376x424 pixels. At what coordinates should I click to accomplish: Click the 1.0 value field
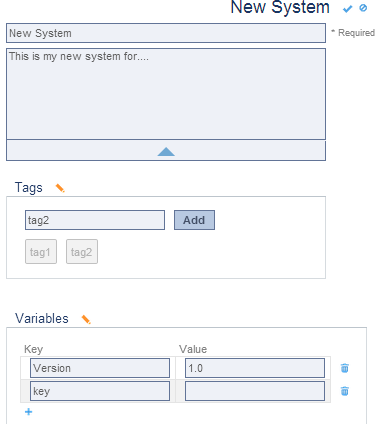pos(255,368)
